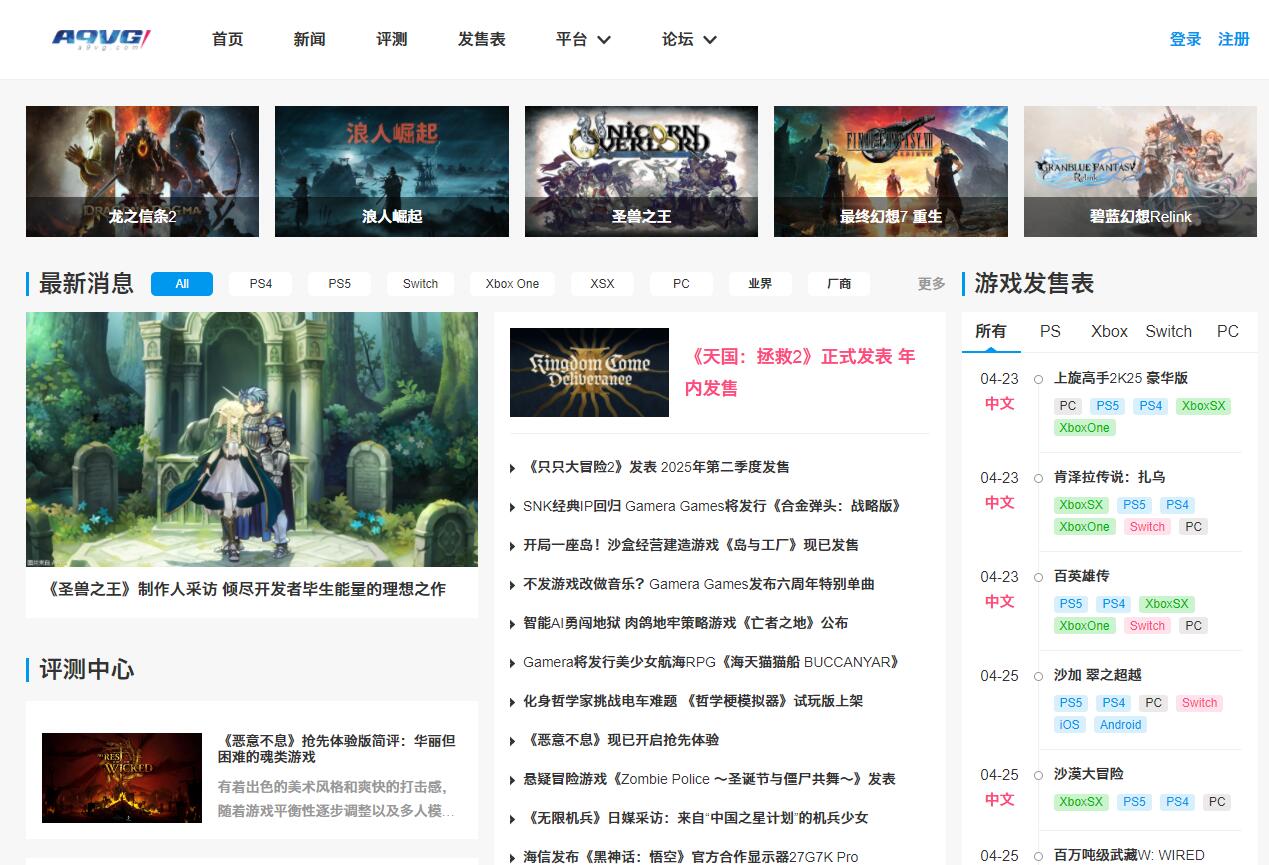Image resolution: width=1269 pixels, height=865 pixels.
Task: Select the Xbox release schedule tab
Action: click(1109, 331)
